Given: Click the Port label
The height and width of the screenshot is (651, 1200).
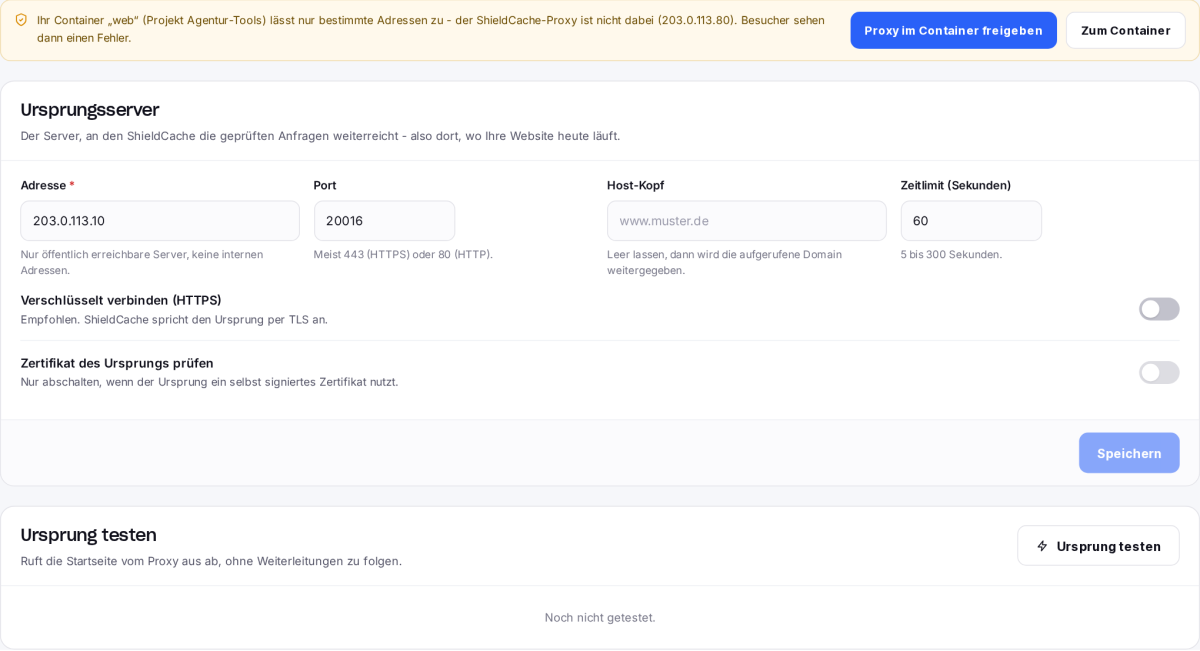Looking at the screenshot, I should pos(325,185).
